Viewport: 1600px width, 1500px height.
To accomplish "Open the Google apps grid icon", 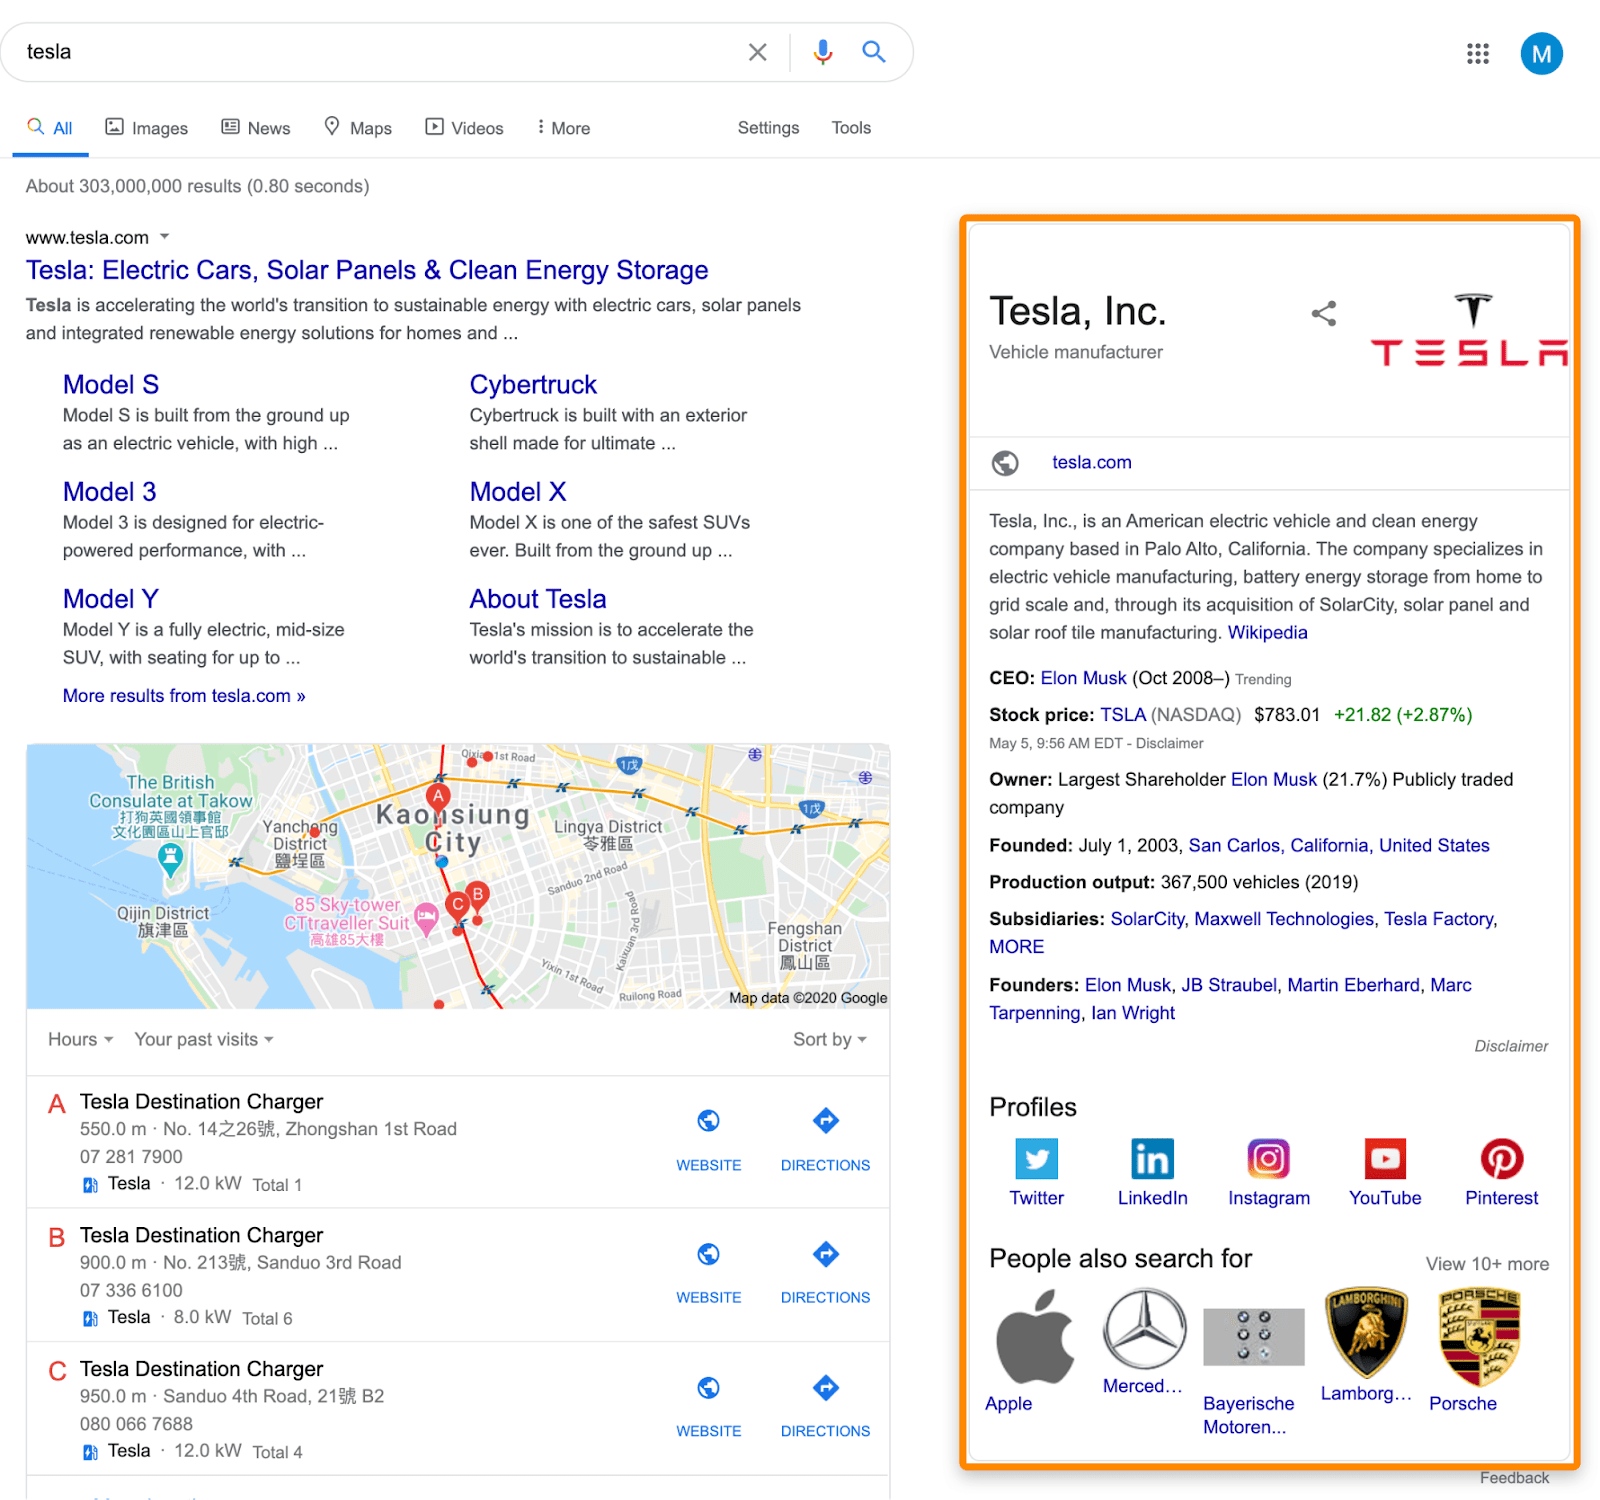I will pyautogui.click(x=1477, y=53).
